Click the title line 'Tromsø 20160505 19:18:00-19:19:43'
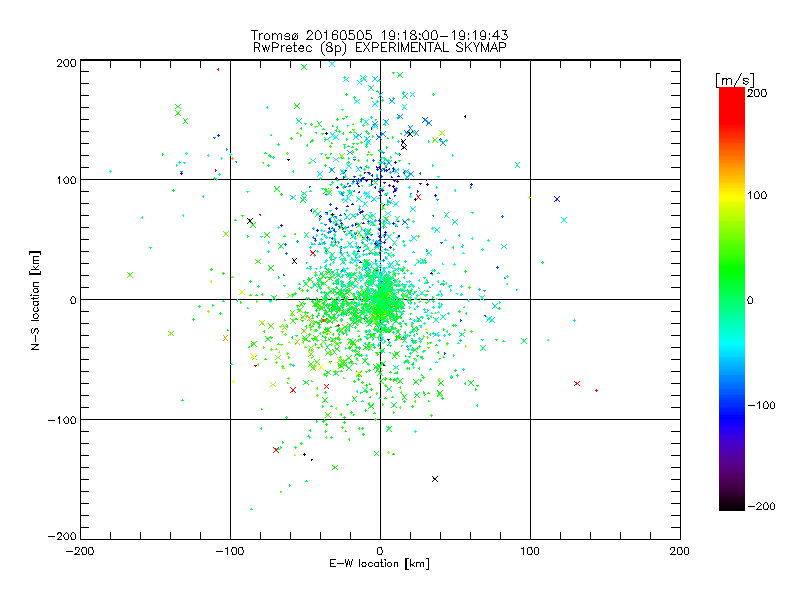 point(379,35)
